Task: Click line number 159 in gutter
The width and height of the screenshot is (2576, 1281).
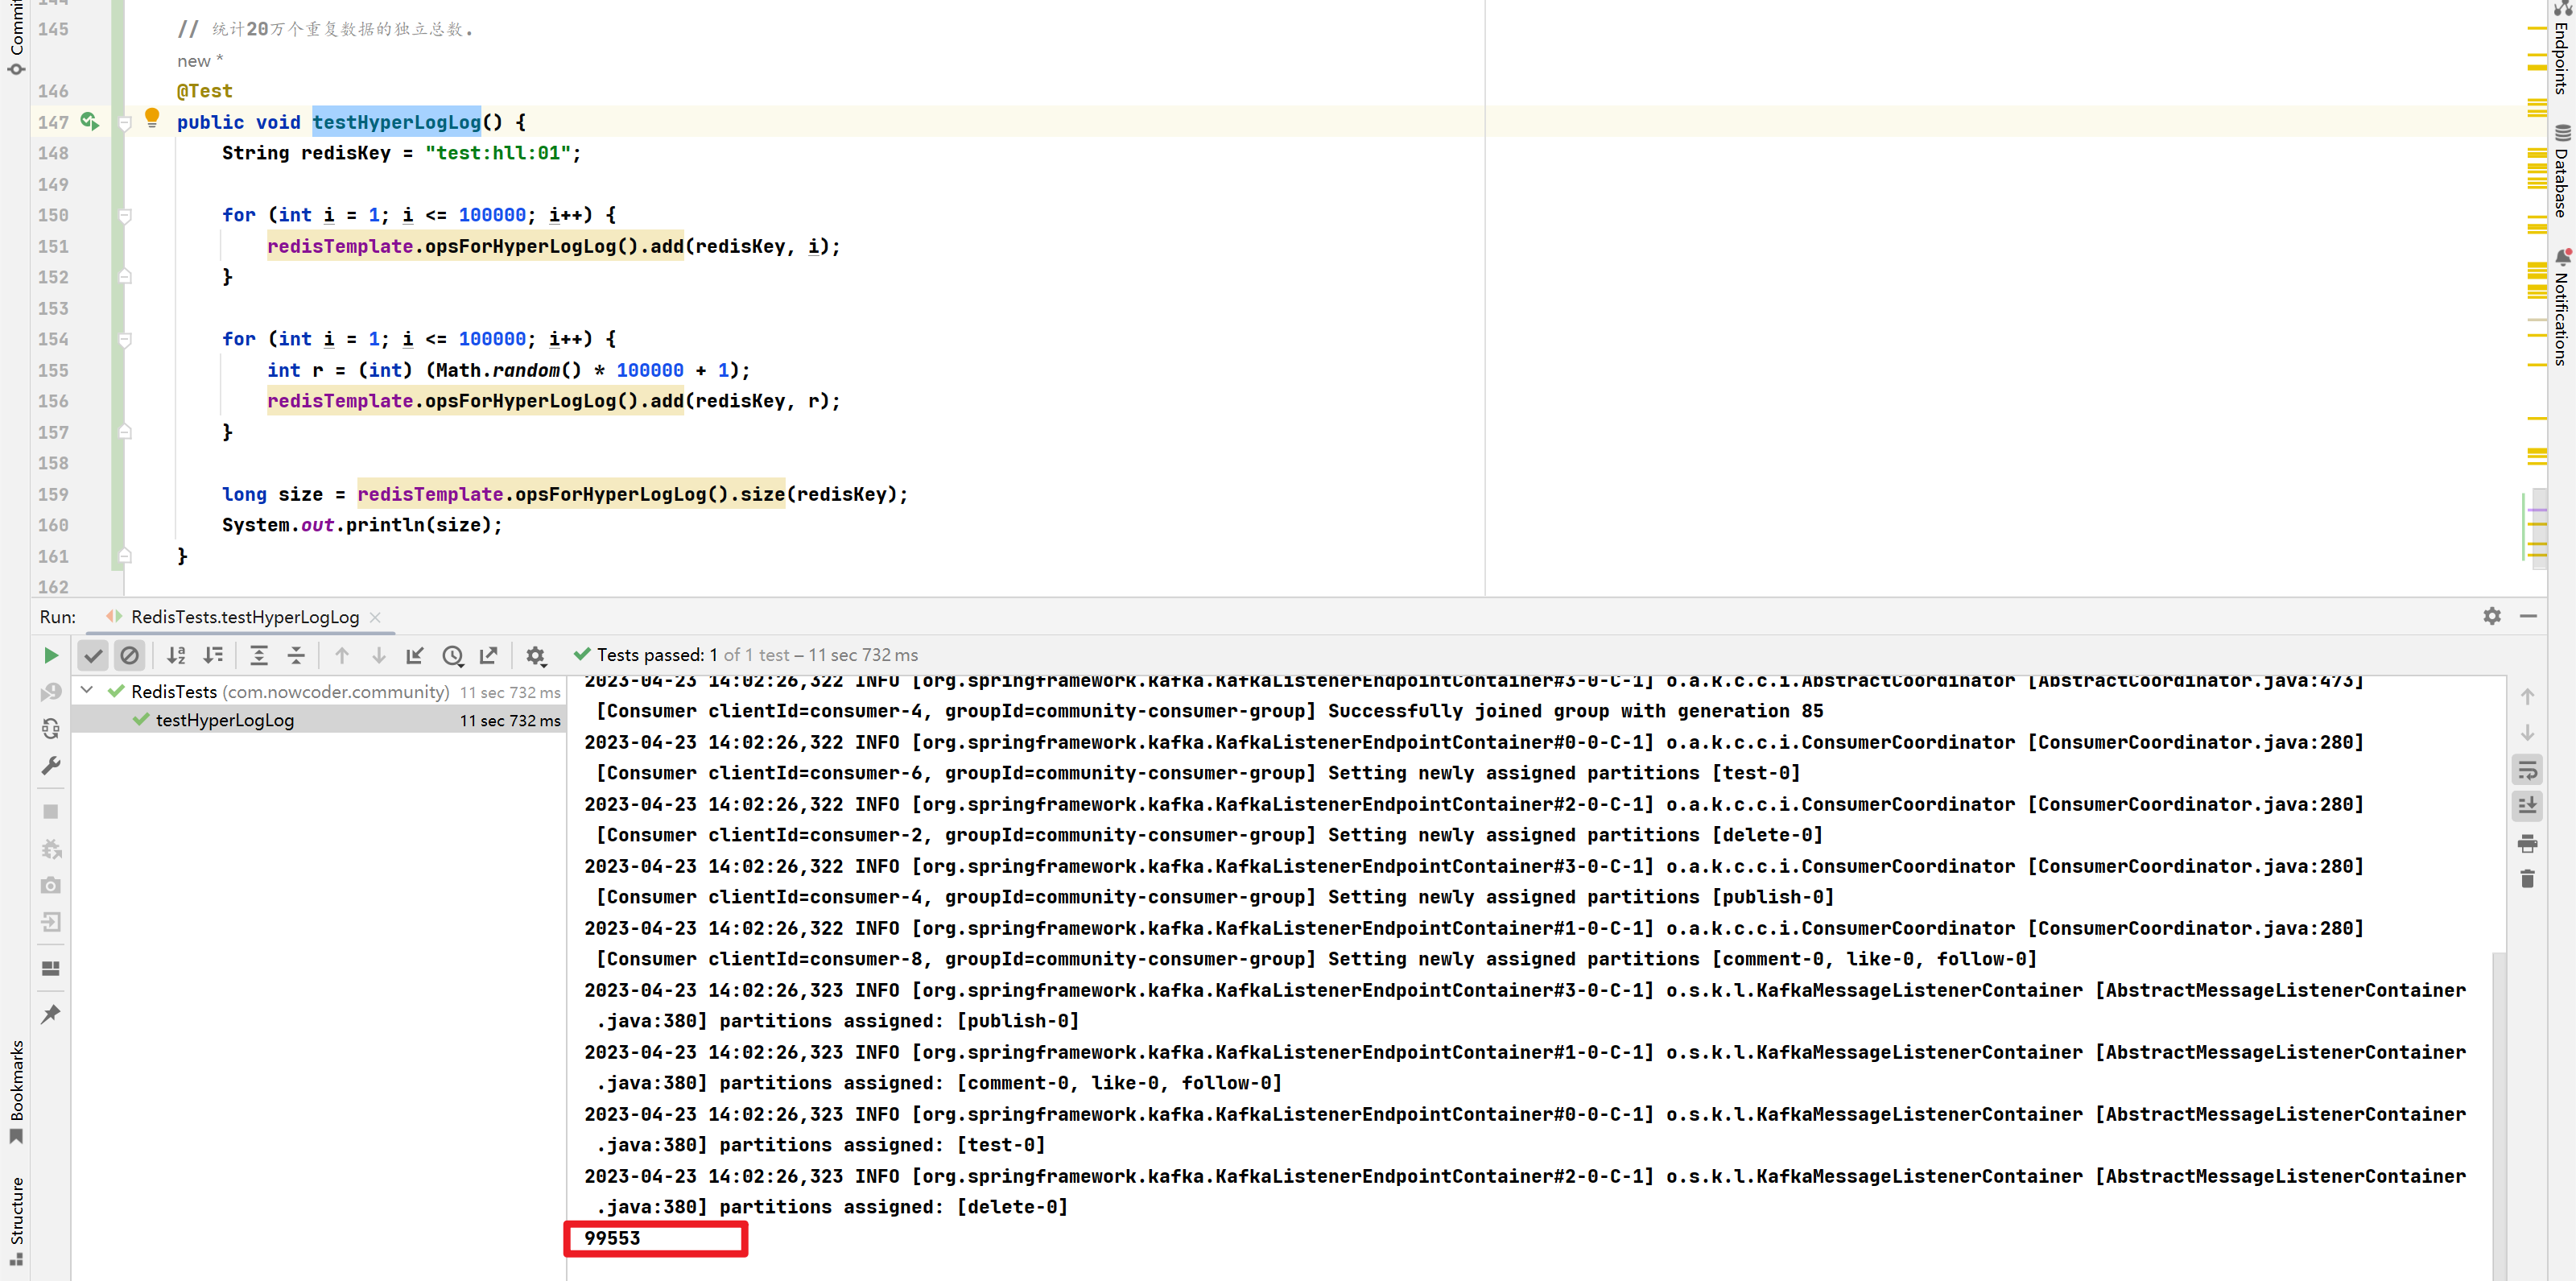Action: point(53,494)
